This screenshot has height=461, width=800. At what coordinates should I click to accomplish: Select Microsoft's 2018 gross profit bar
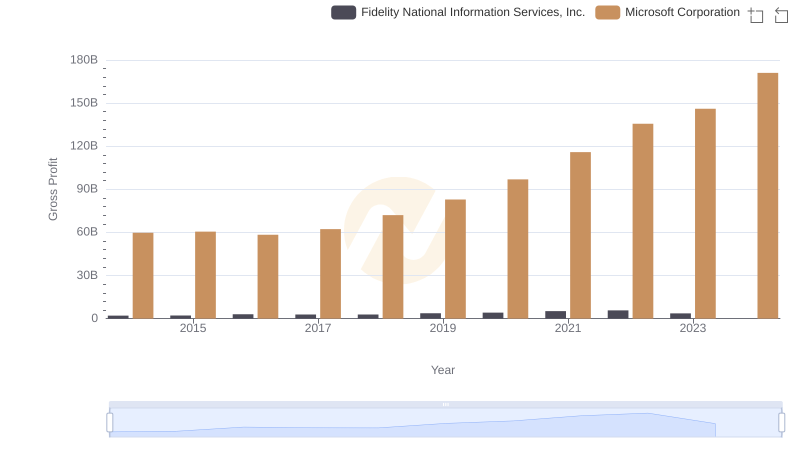393,267
